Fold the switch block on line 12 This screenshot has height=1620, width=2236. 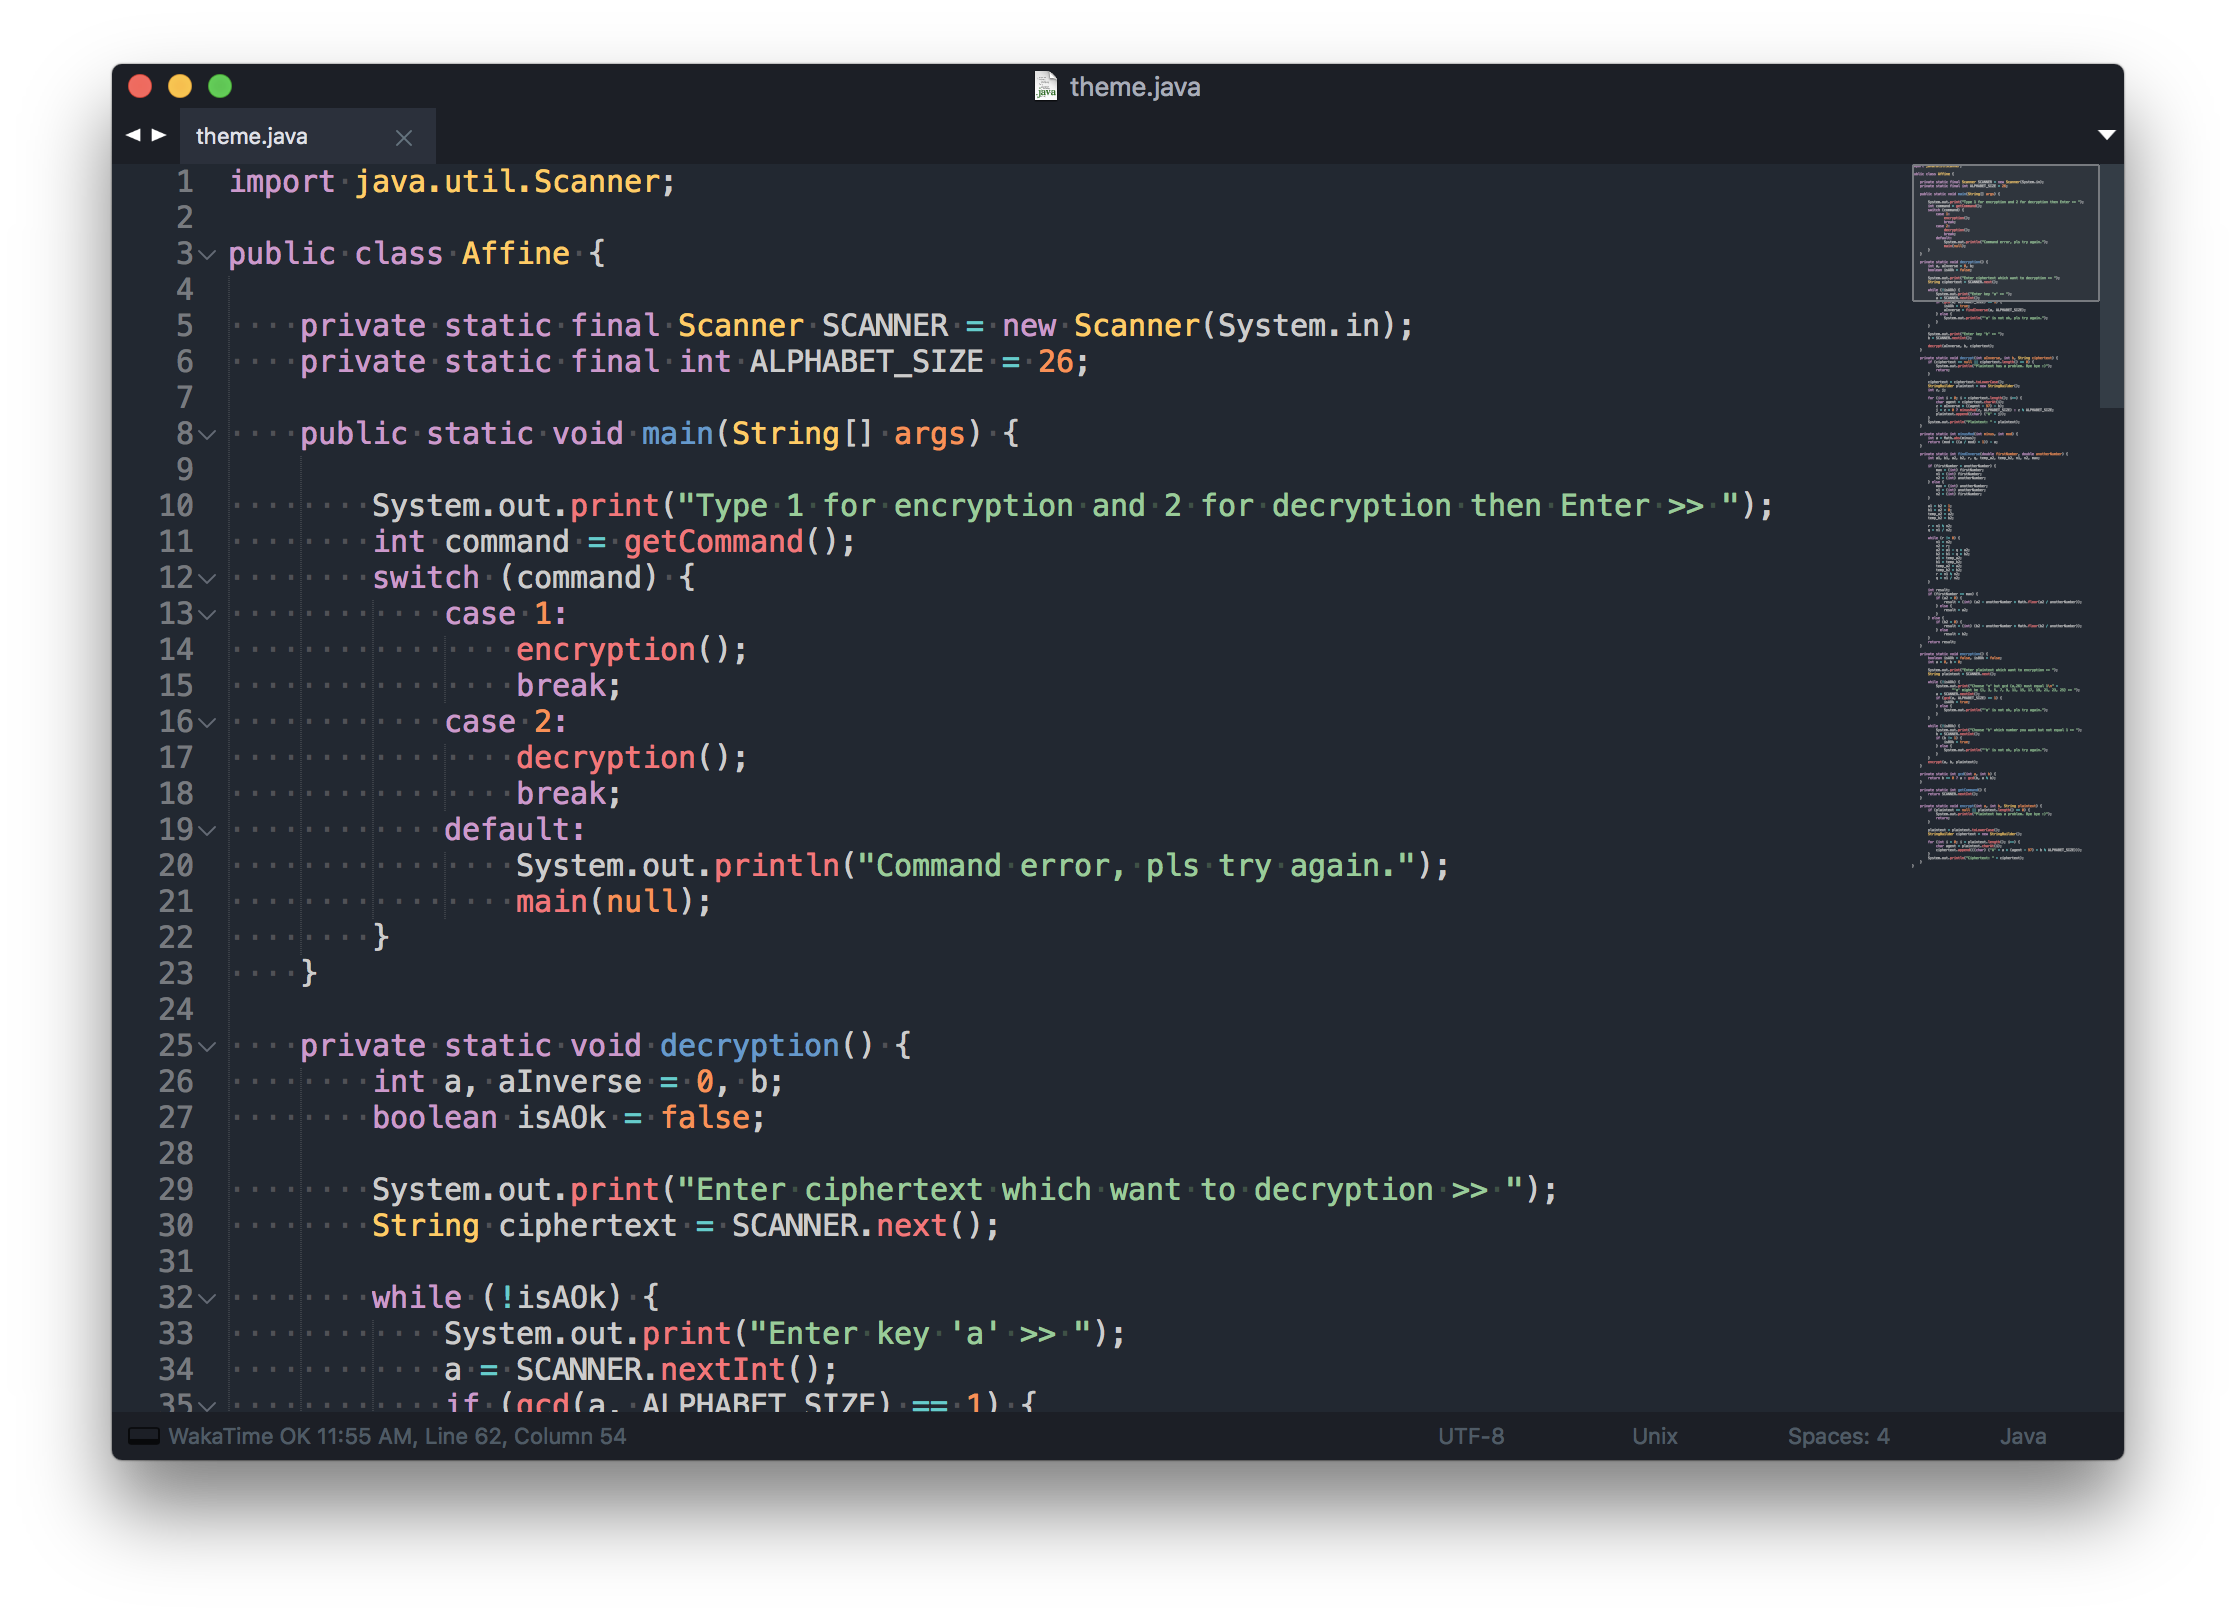(x=207, y=579)
